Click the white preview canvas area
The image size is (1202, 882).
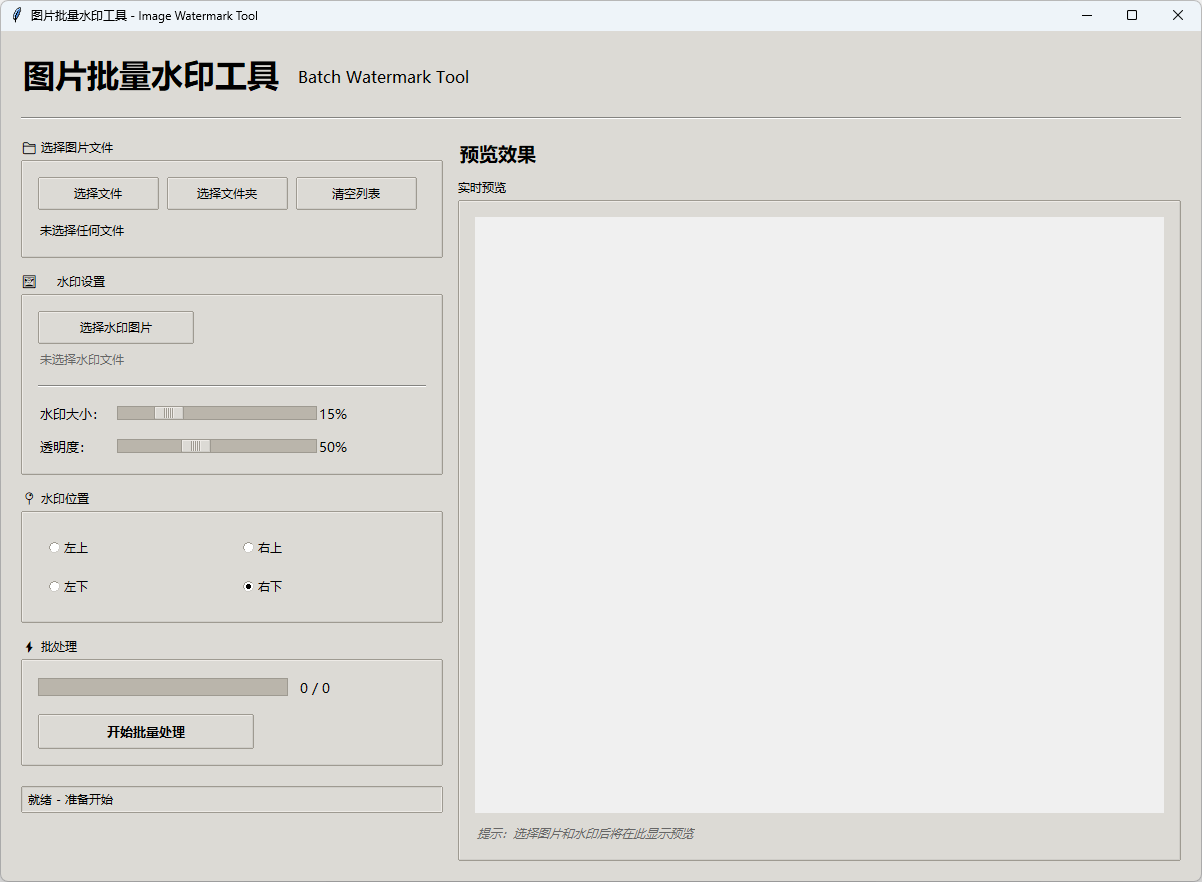coord(819,515)
